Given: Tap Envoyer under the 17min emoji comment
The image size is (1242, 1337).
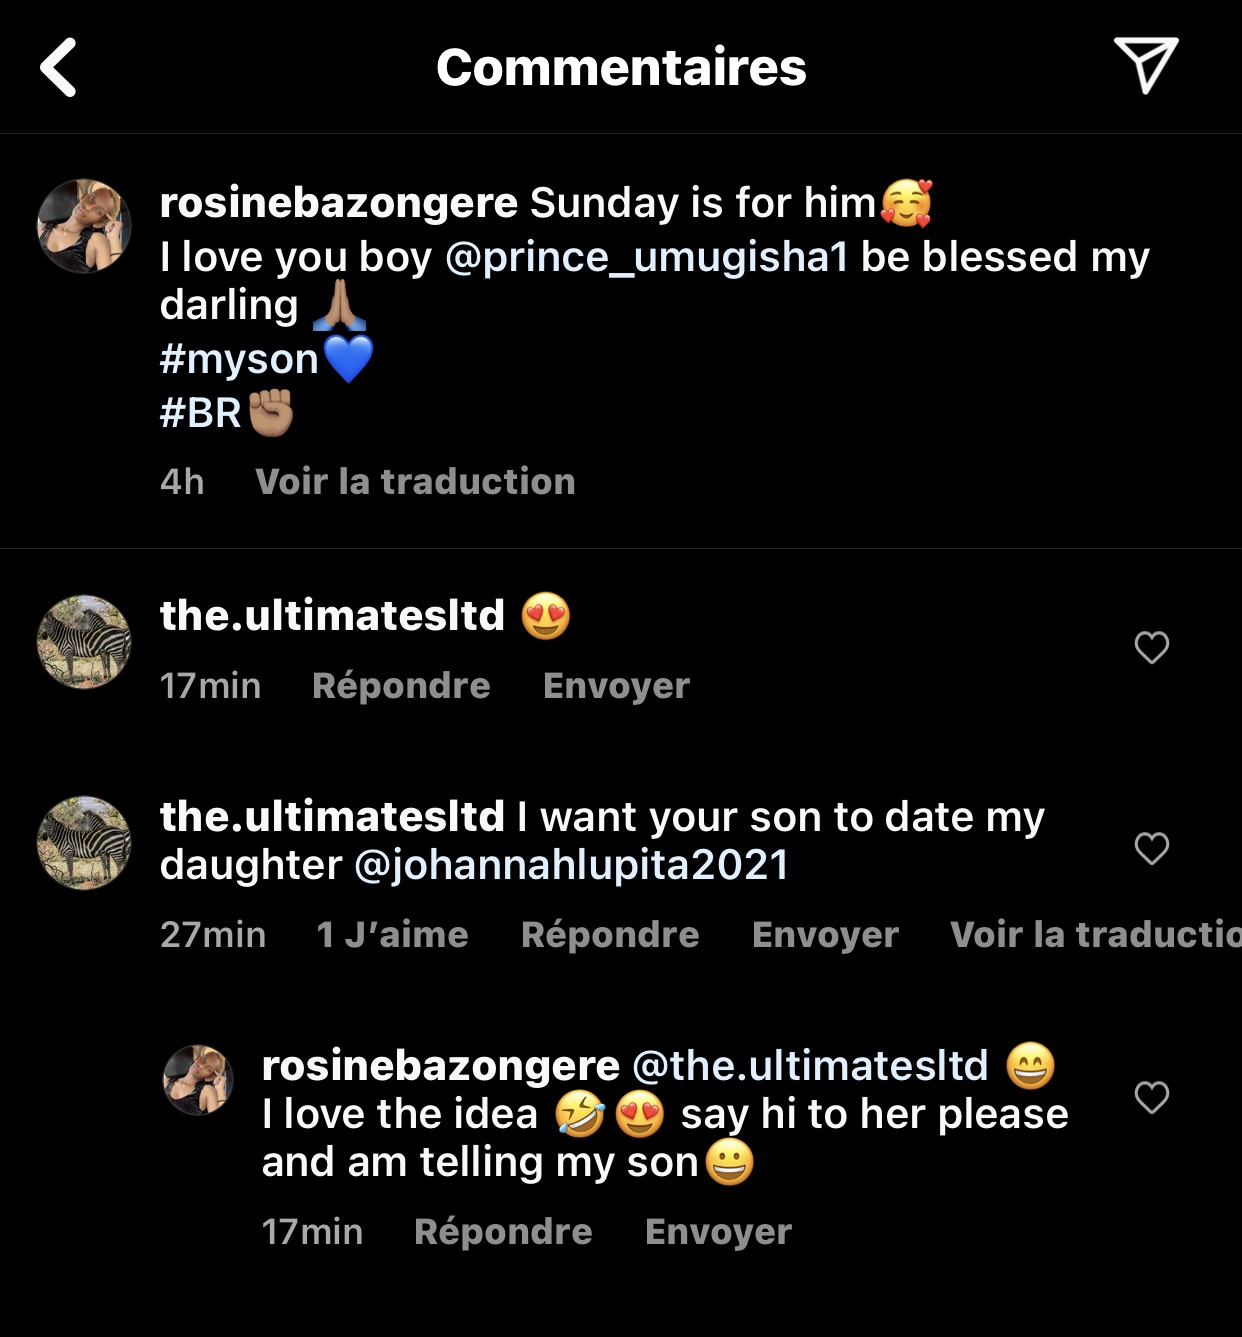Looking at the screenshot, I should 616,686.
